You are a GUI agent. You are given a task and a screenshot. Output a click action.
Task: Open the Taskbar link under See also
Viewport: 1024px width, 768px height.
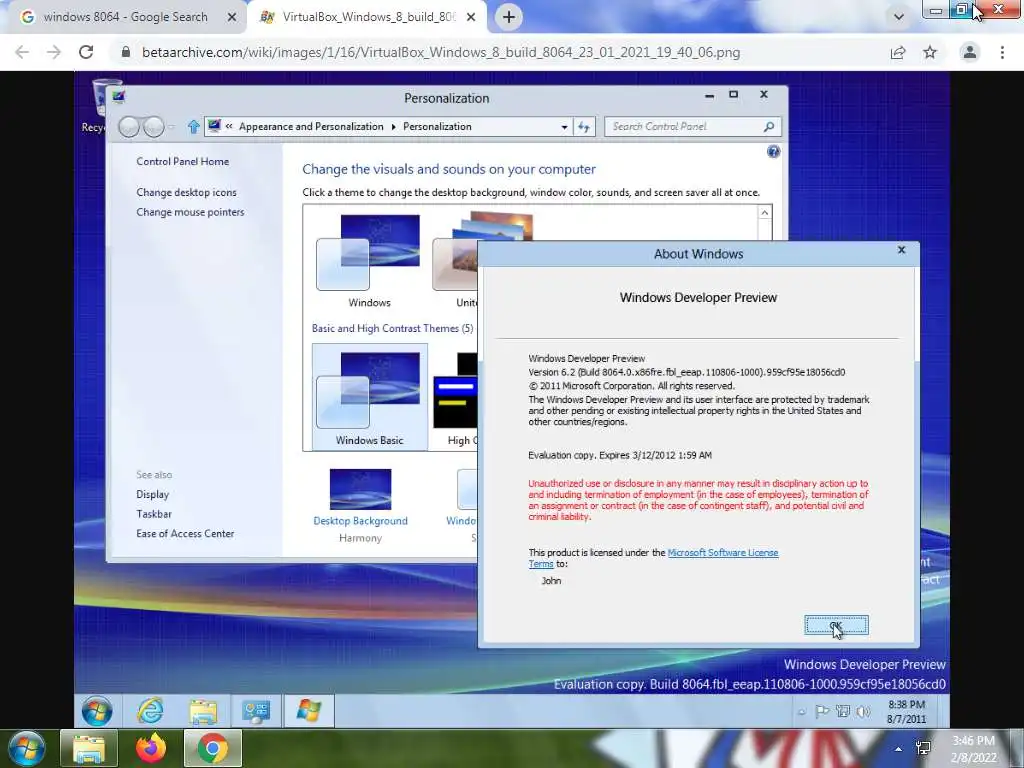(153, 514)
